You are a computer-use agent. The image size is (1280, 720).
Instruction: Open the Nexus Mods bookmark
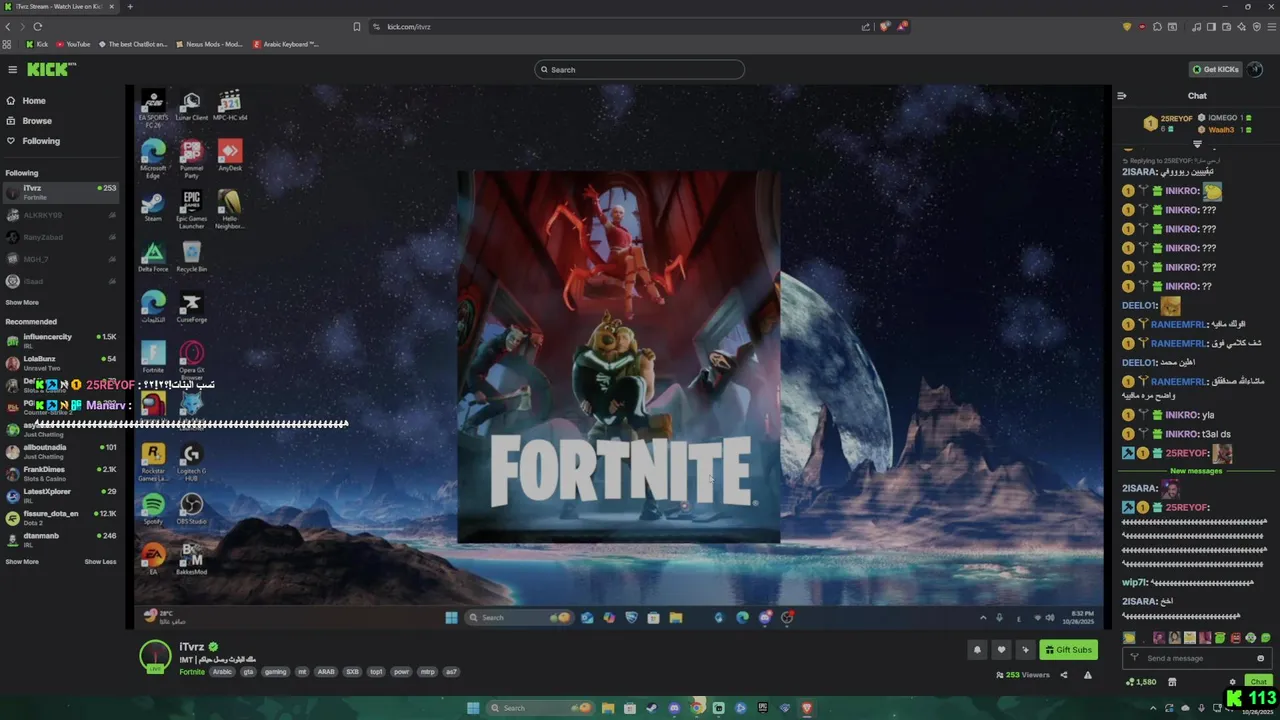coord(210,44)
